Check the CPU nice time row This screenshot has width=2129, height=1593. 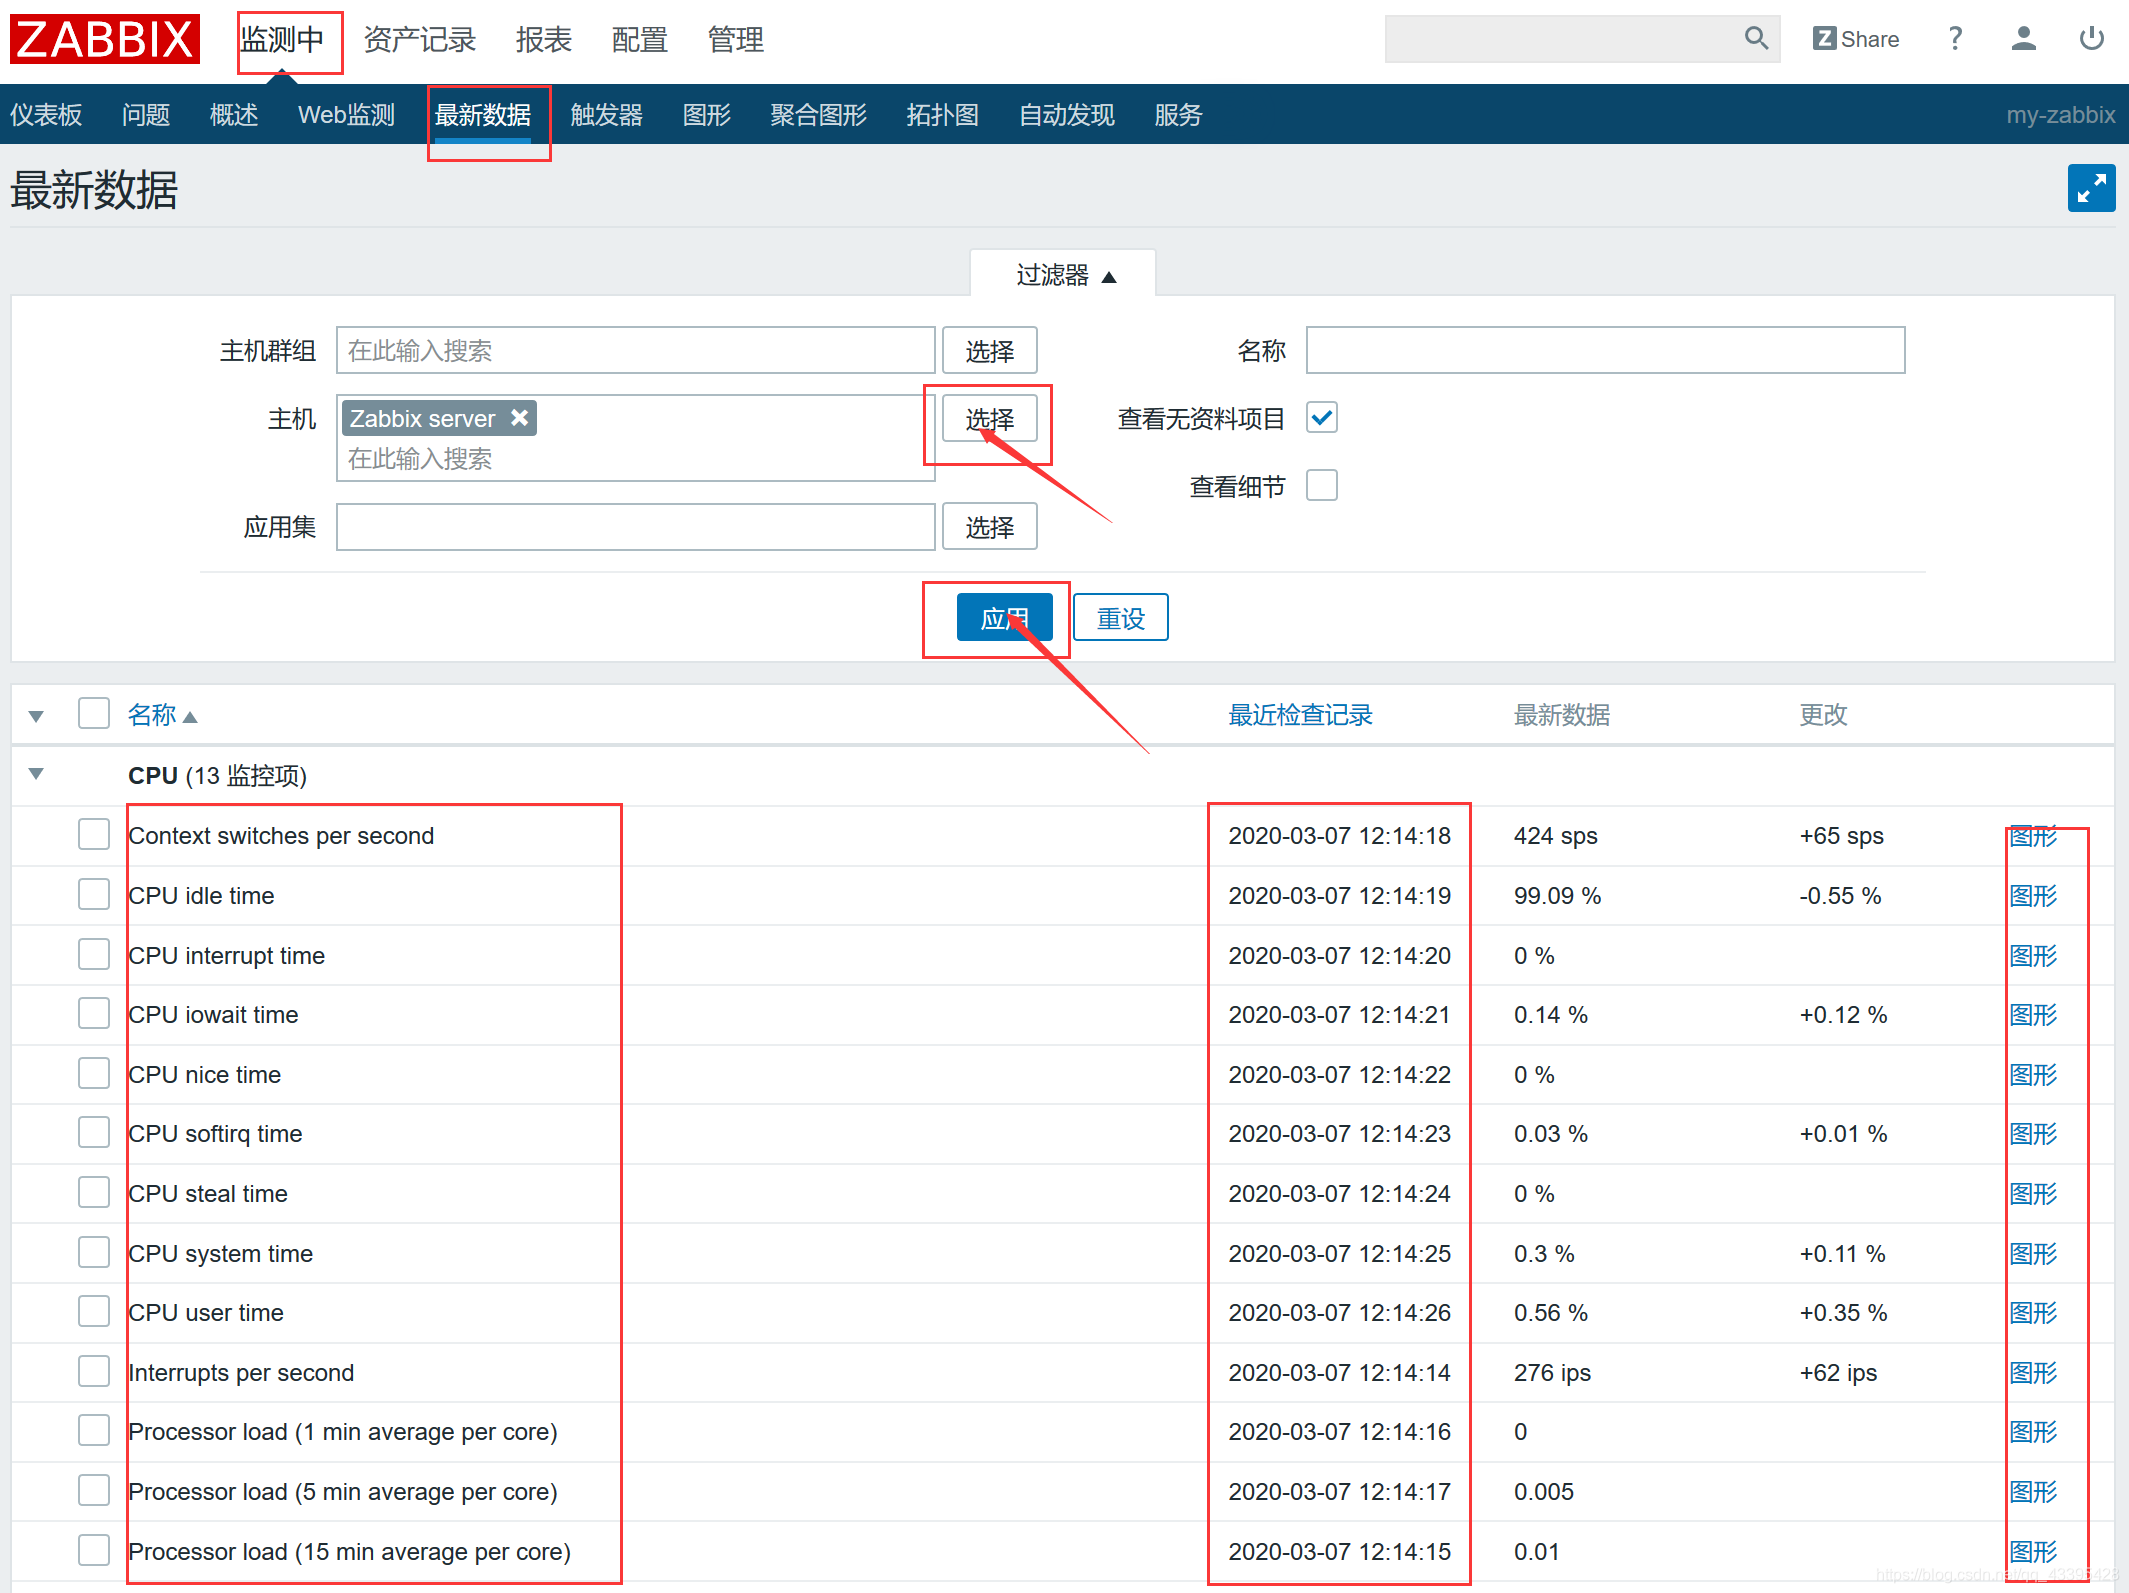(94, 1074)
